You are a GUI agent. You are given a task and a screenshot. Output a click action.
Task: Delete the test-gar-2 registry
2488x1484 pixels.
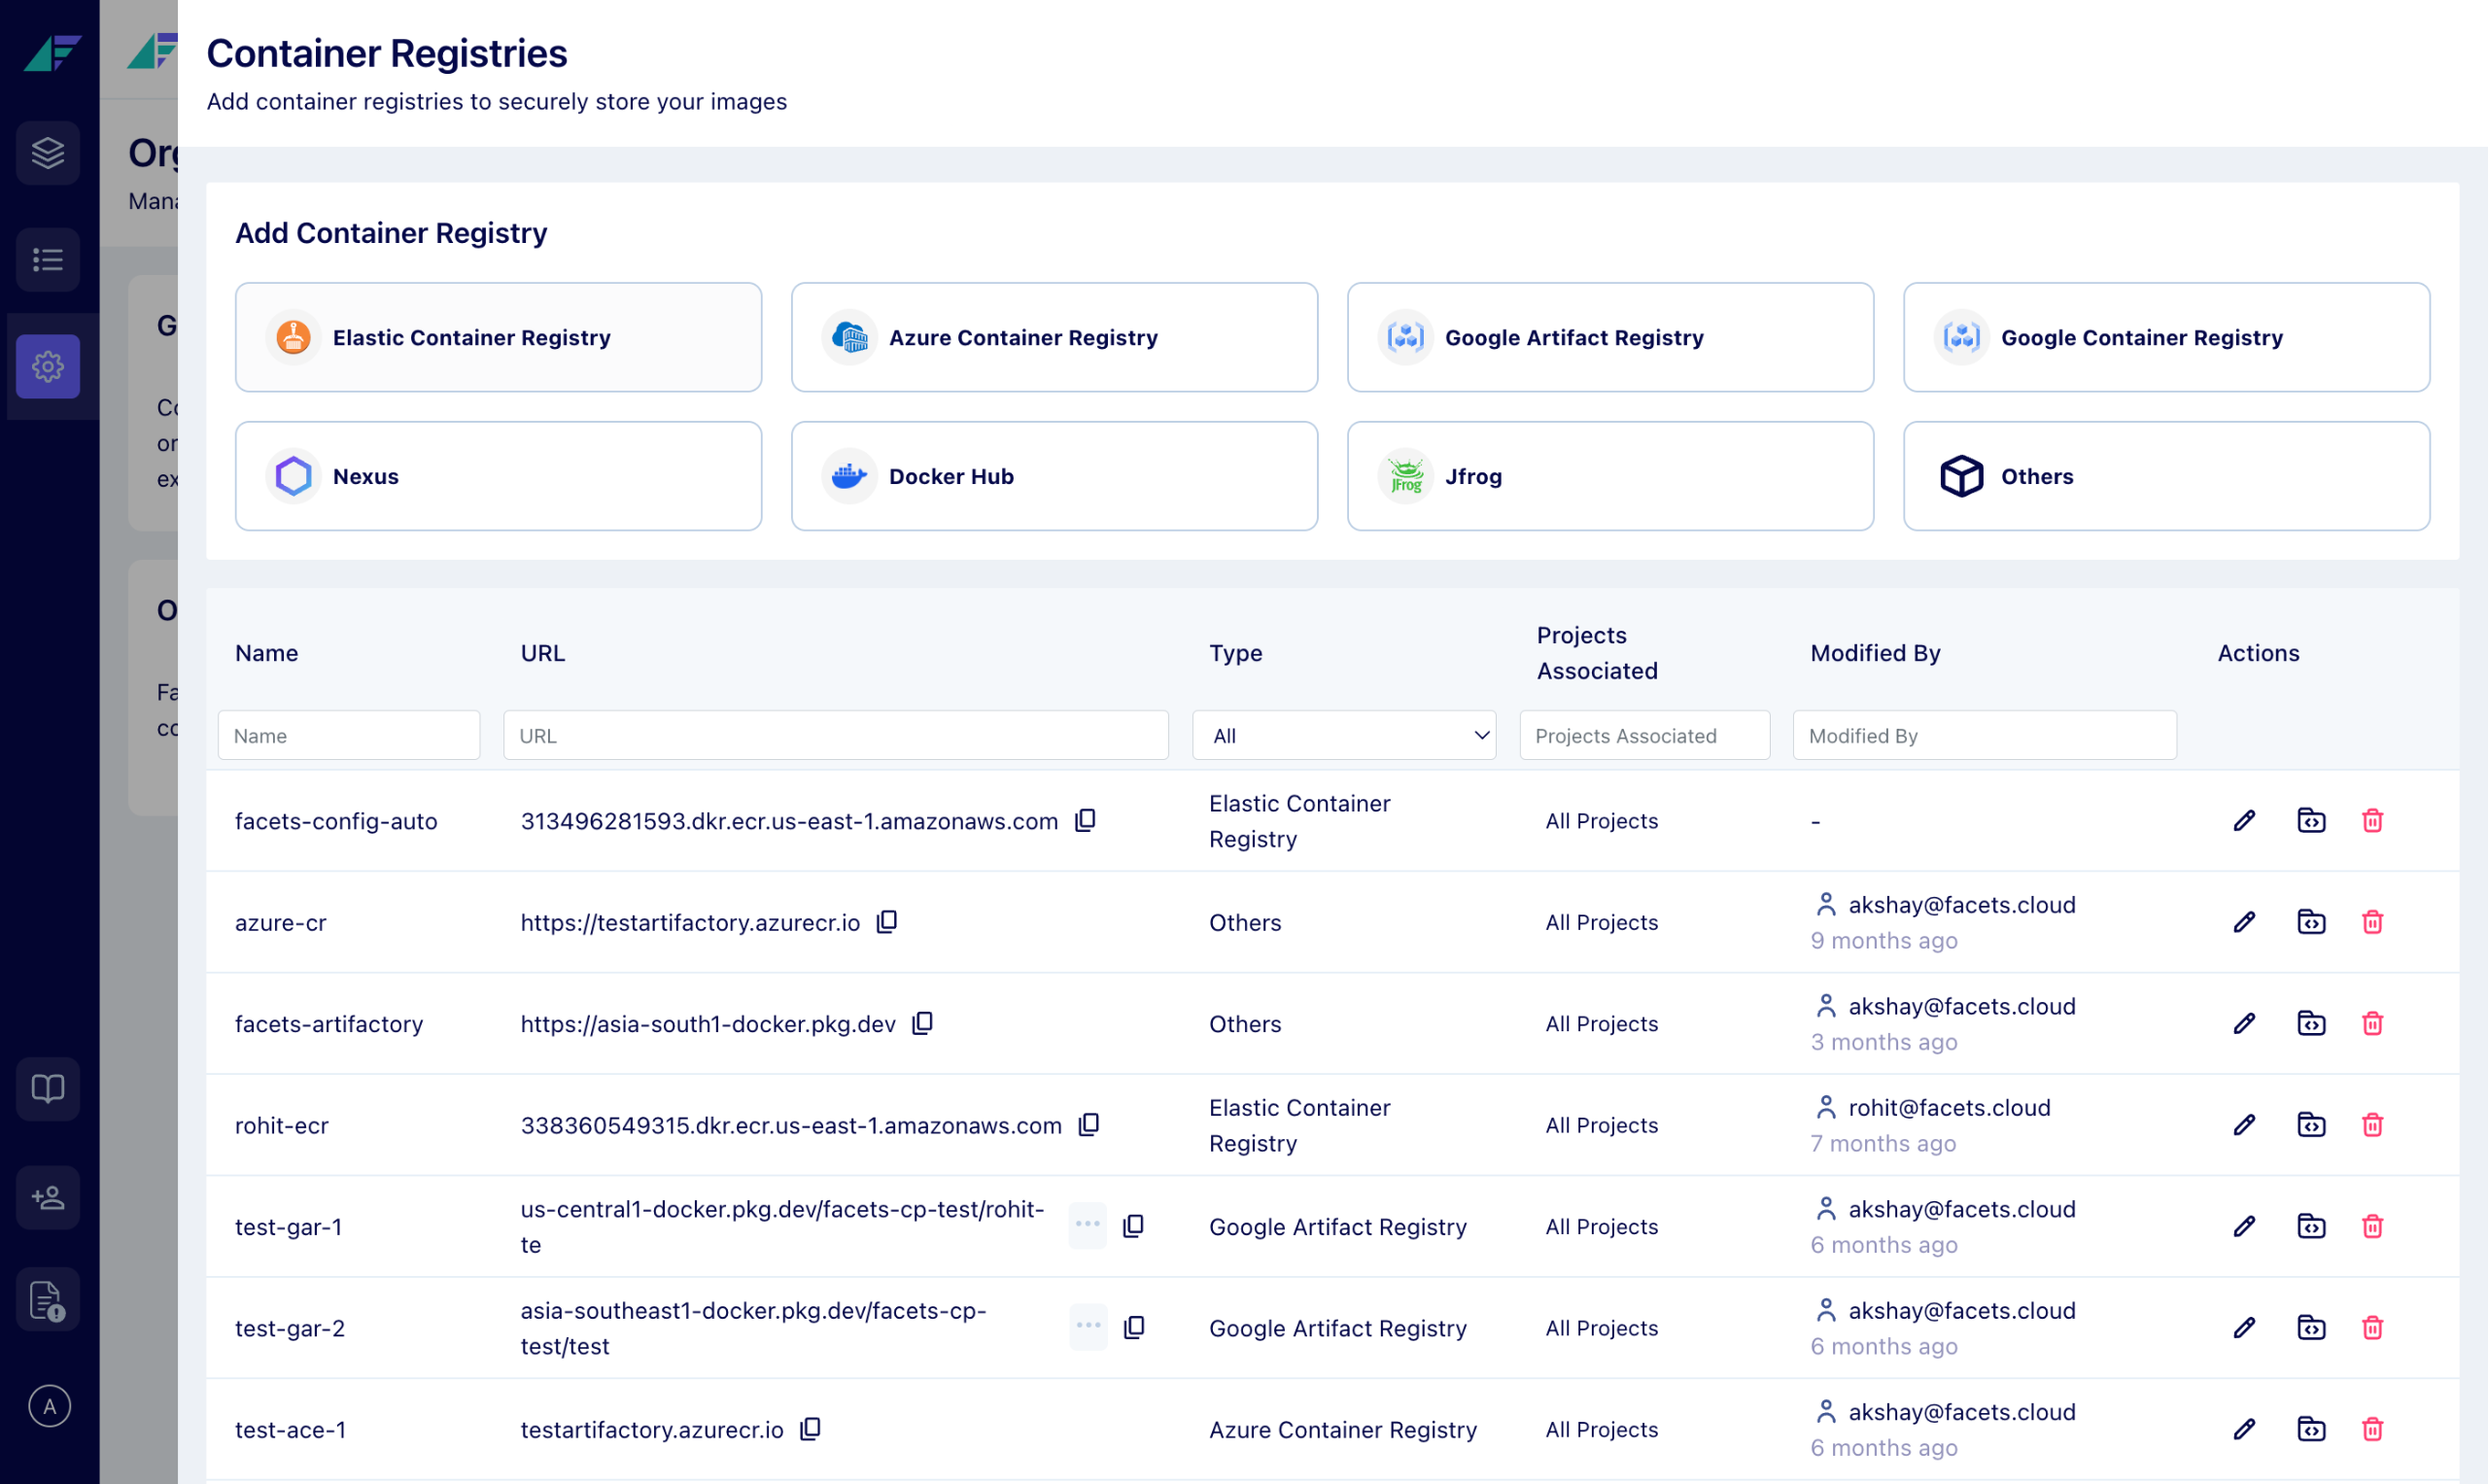point(2372,1328)
